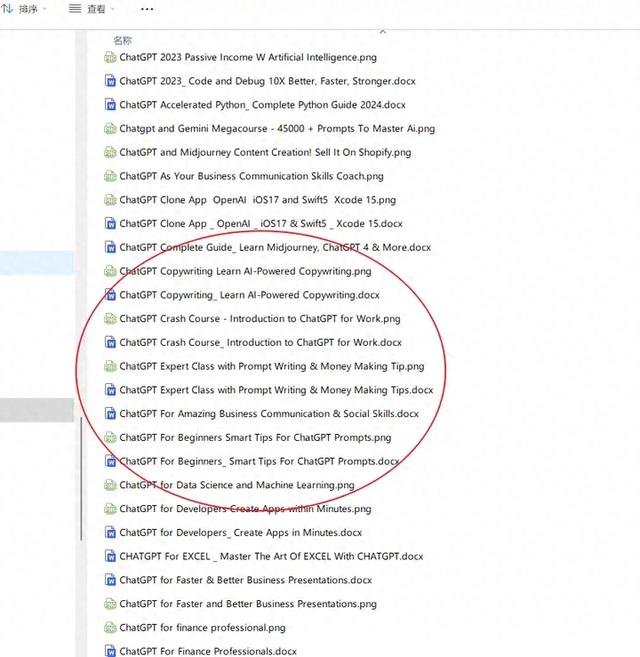Select file name ChatGPT Clone App _ OpenAI _ iOS17 & Swift5 docx
The height and width of the screenshot is (657, 640).
[261, 223]
